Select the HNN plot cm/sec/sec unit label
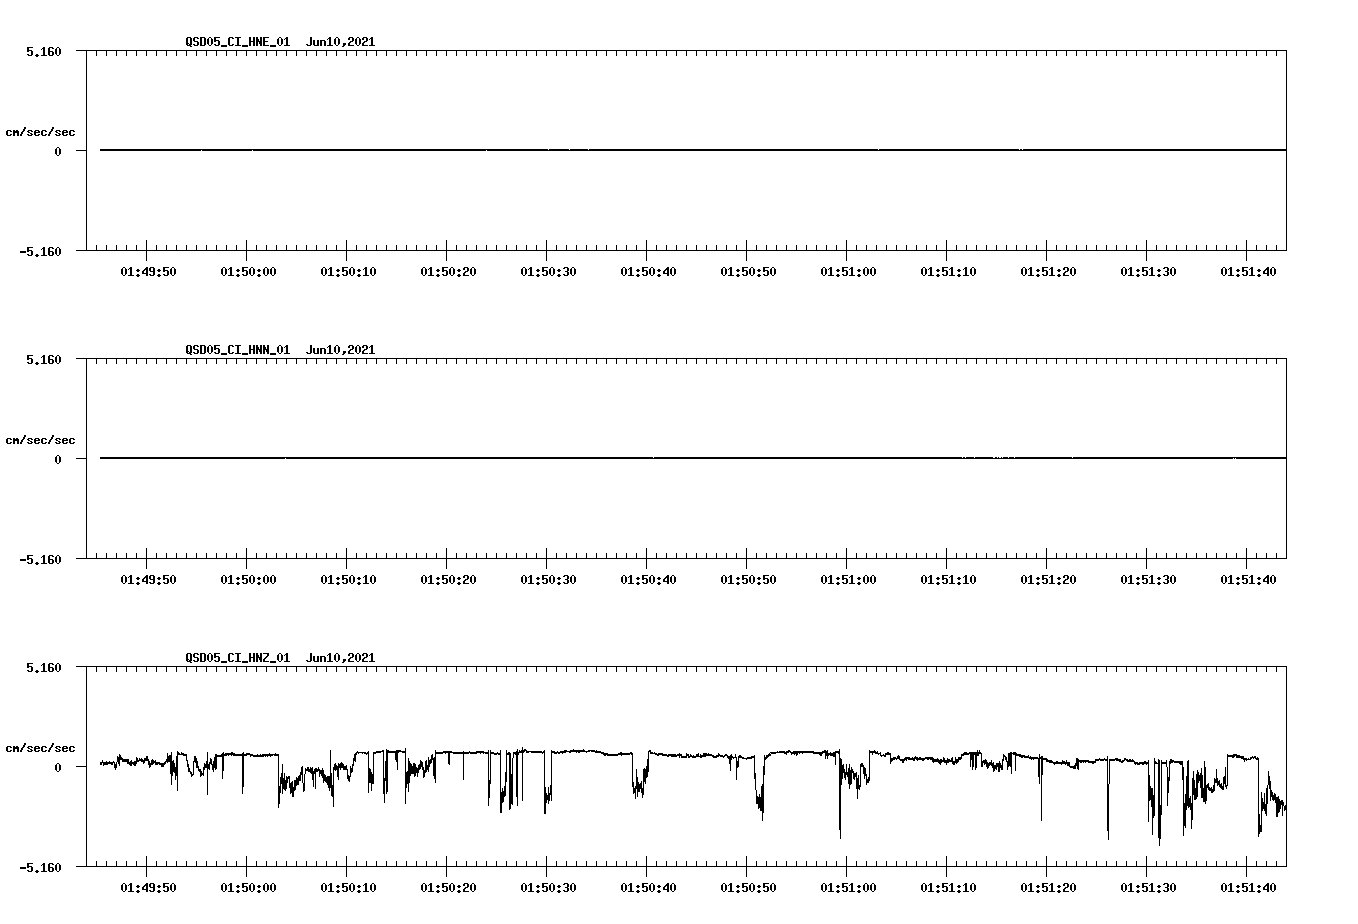The image size is (1358, 924). 40,440
